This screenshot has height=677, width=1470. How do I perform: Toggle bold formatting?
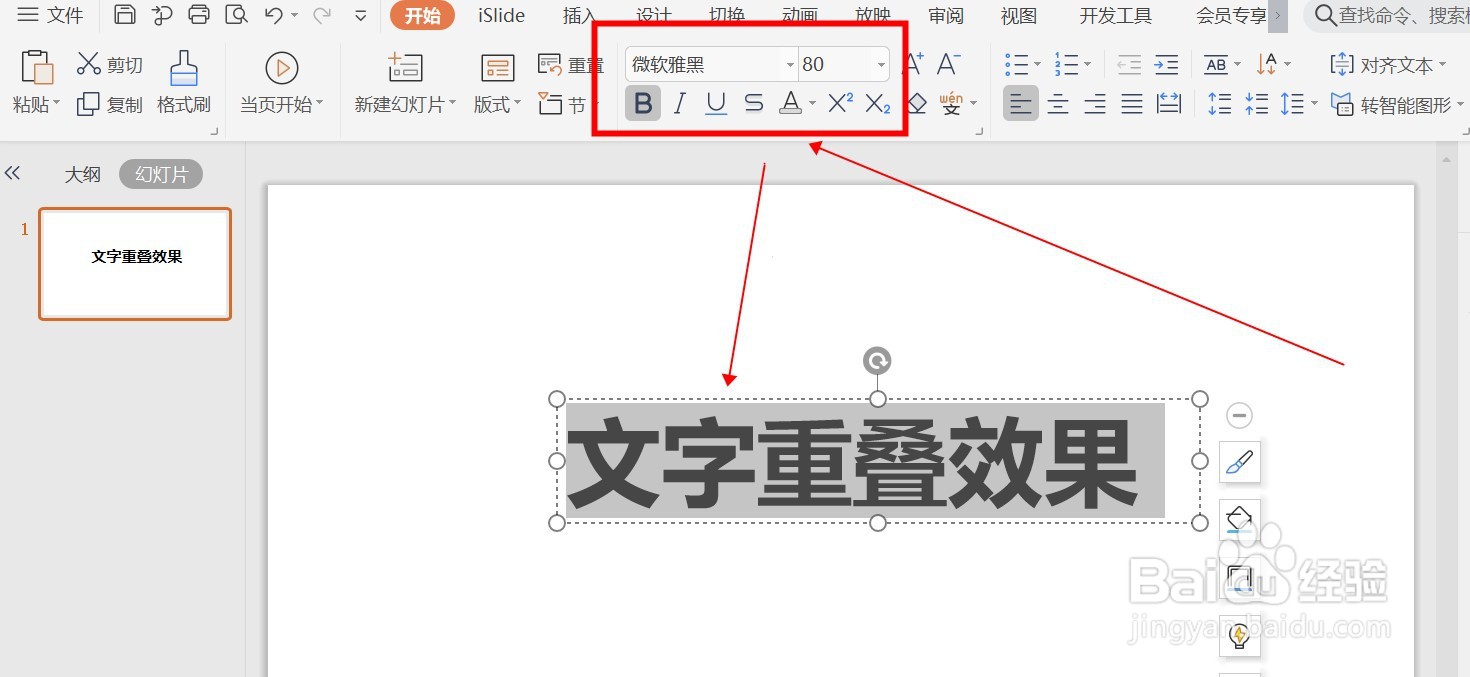[x=643, y=103]
